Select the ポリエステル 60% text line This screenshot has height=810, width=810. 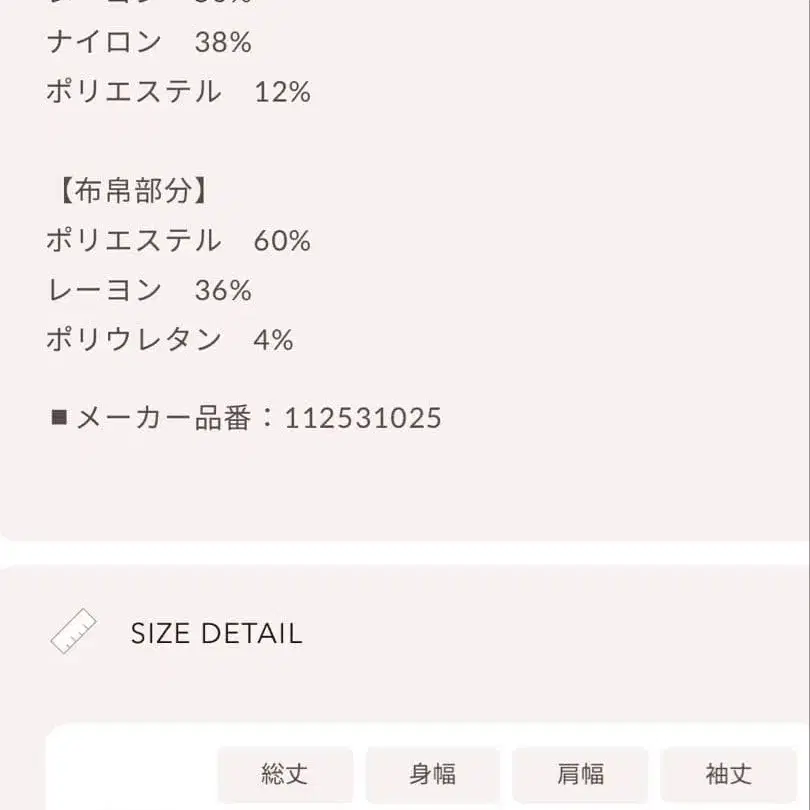coord(176,240)
